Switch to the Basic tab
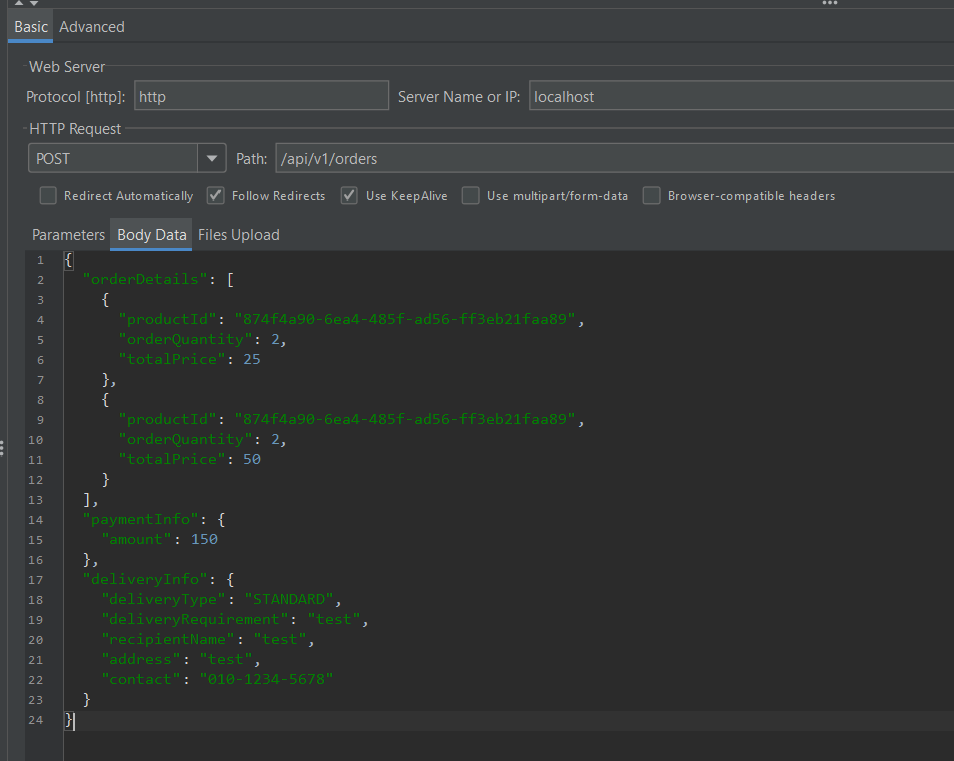 pyautogui.click(x=30, y=27)
